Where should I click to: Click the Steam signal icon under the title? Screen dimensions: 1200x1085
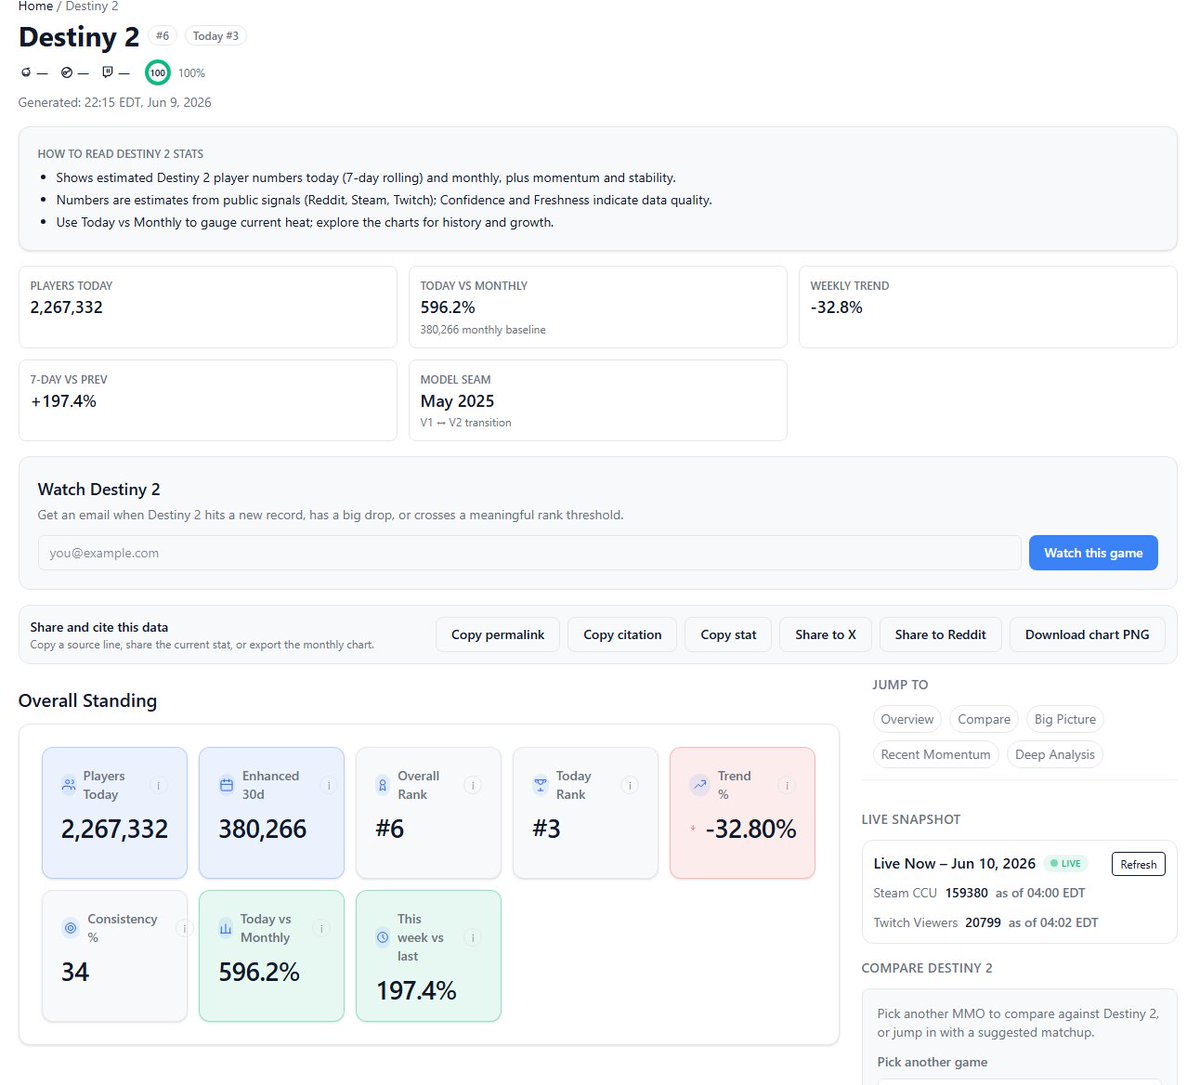(67, 73)
